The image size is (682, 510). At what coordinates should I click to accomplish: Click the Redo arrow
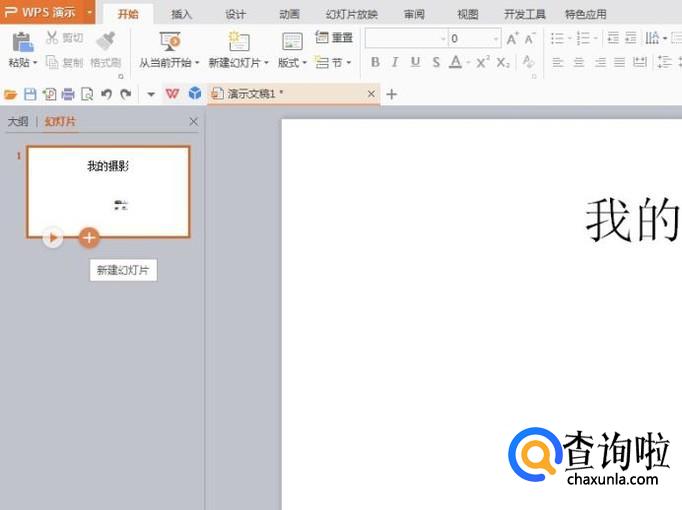point(126,94)
